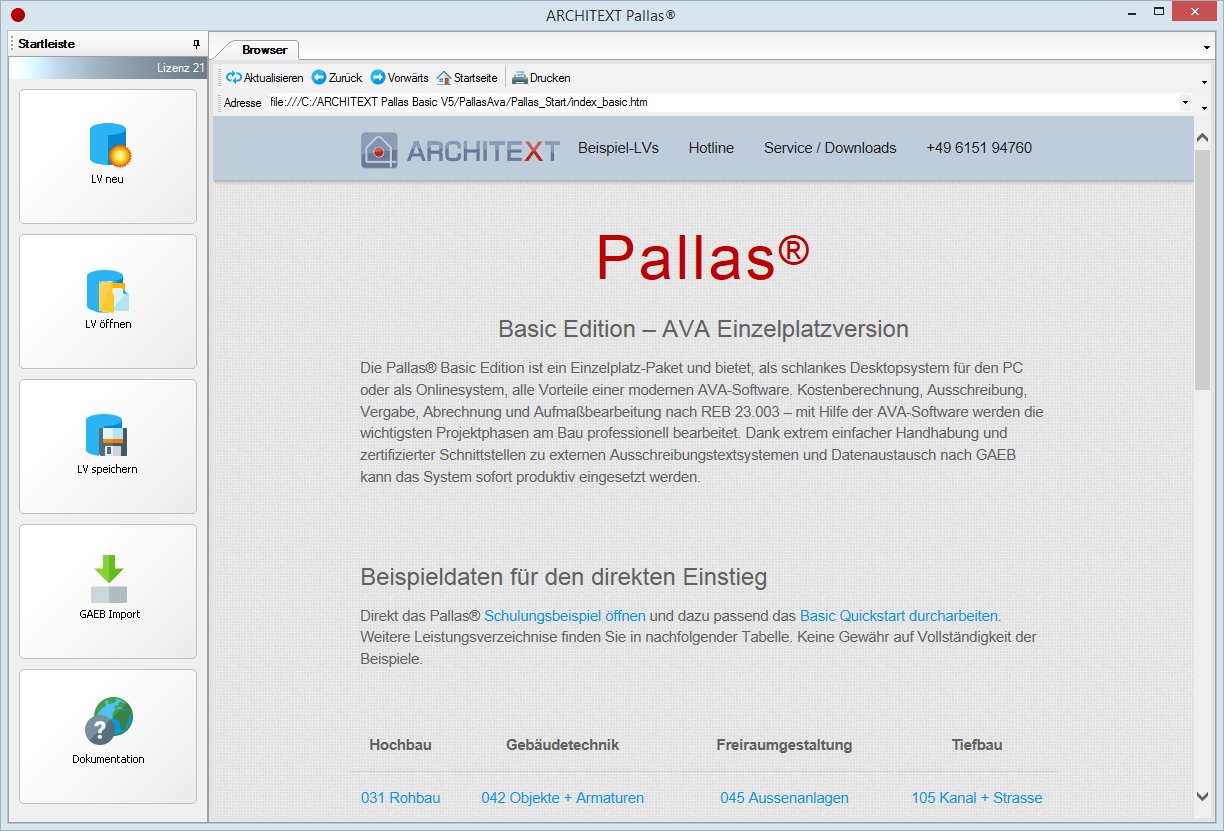
Task: Open the address bar dropdown arrow
Action: 1185,102
